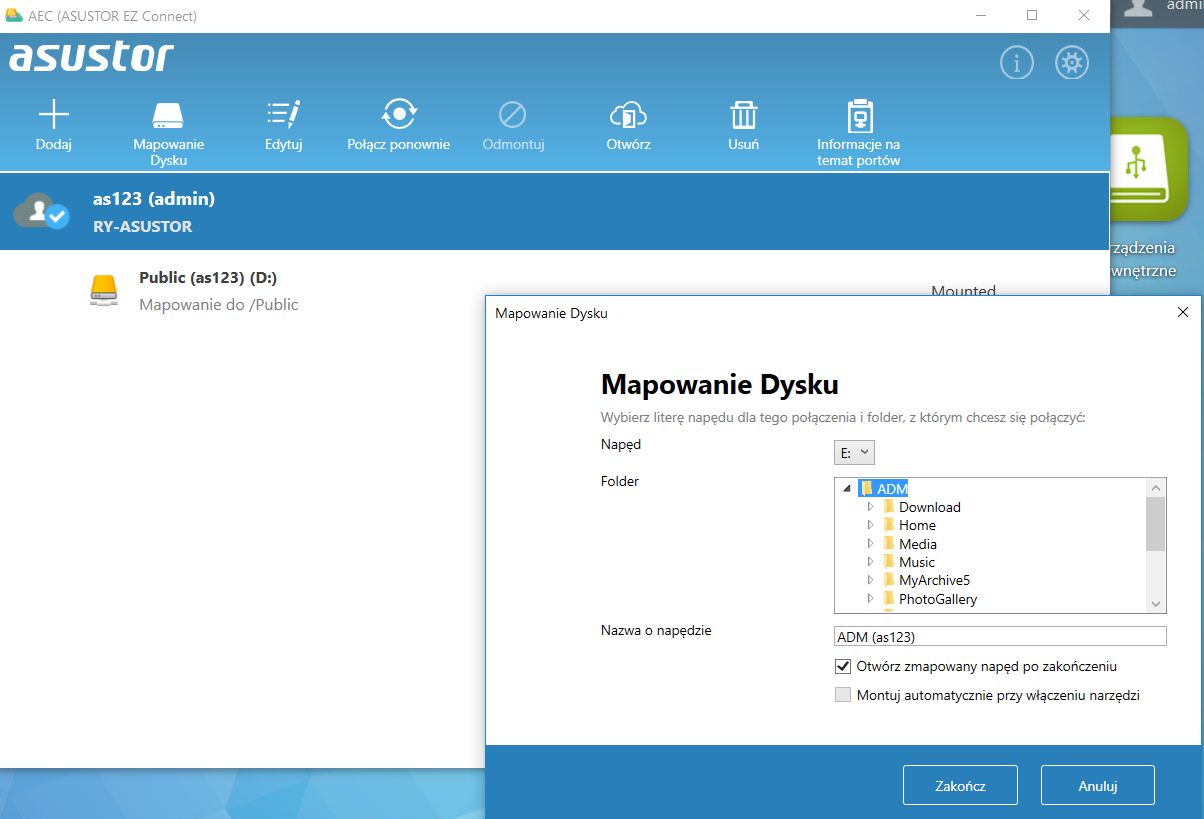Open the Napęd drive letter dropdown
This screenshot has width=1204, height=819.
854,453
